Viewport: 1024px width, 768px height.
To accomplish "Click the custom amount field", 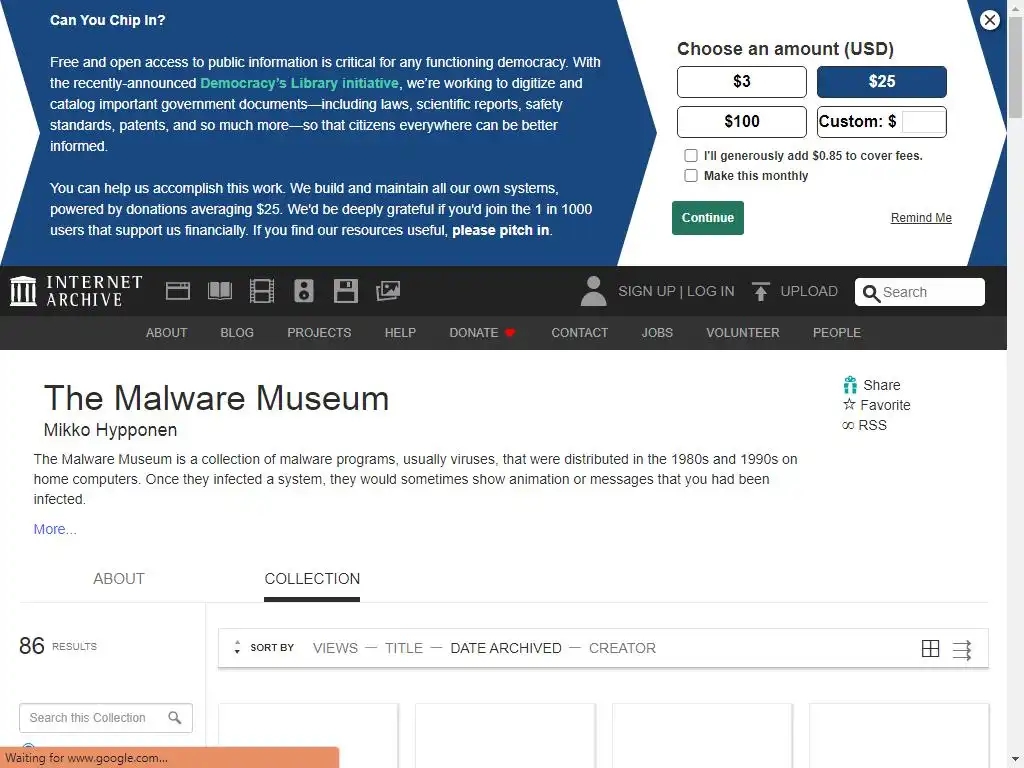I will 923,122.
